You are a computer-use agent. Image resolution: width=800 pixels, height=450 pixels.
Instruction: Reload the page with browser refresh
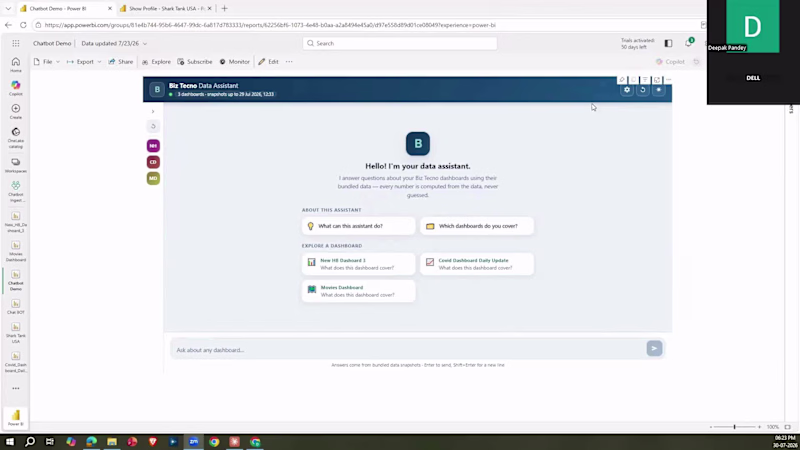(x=23, y=25)
